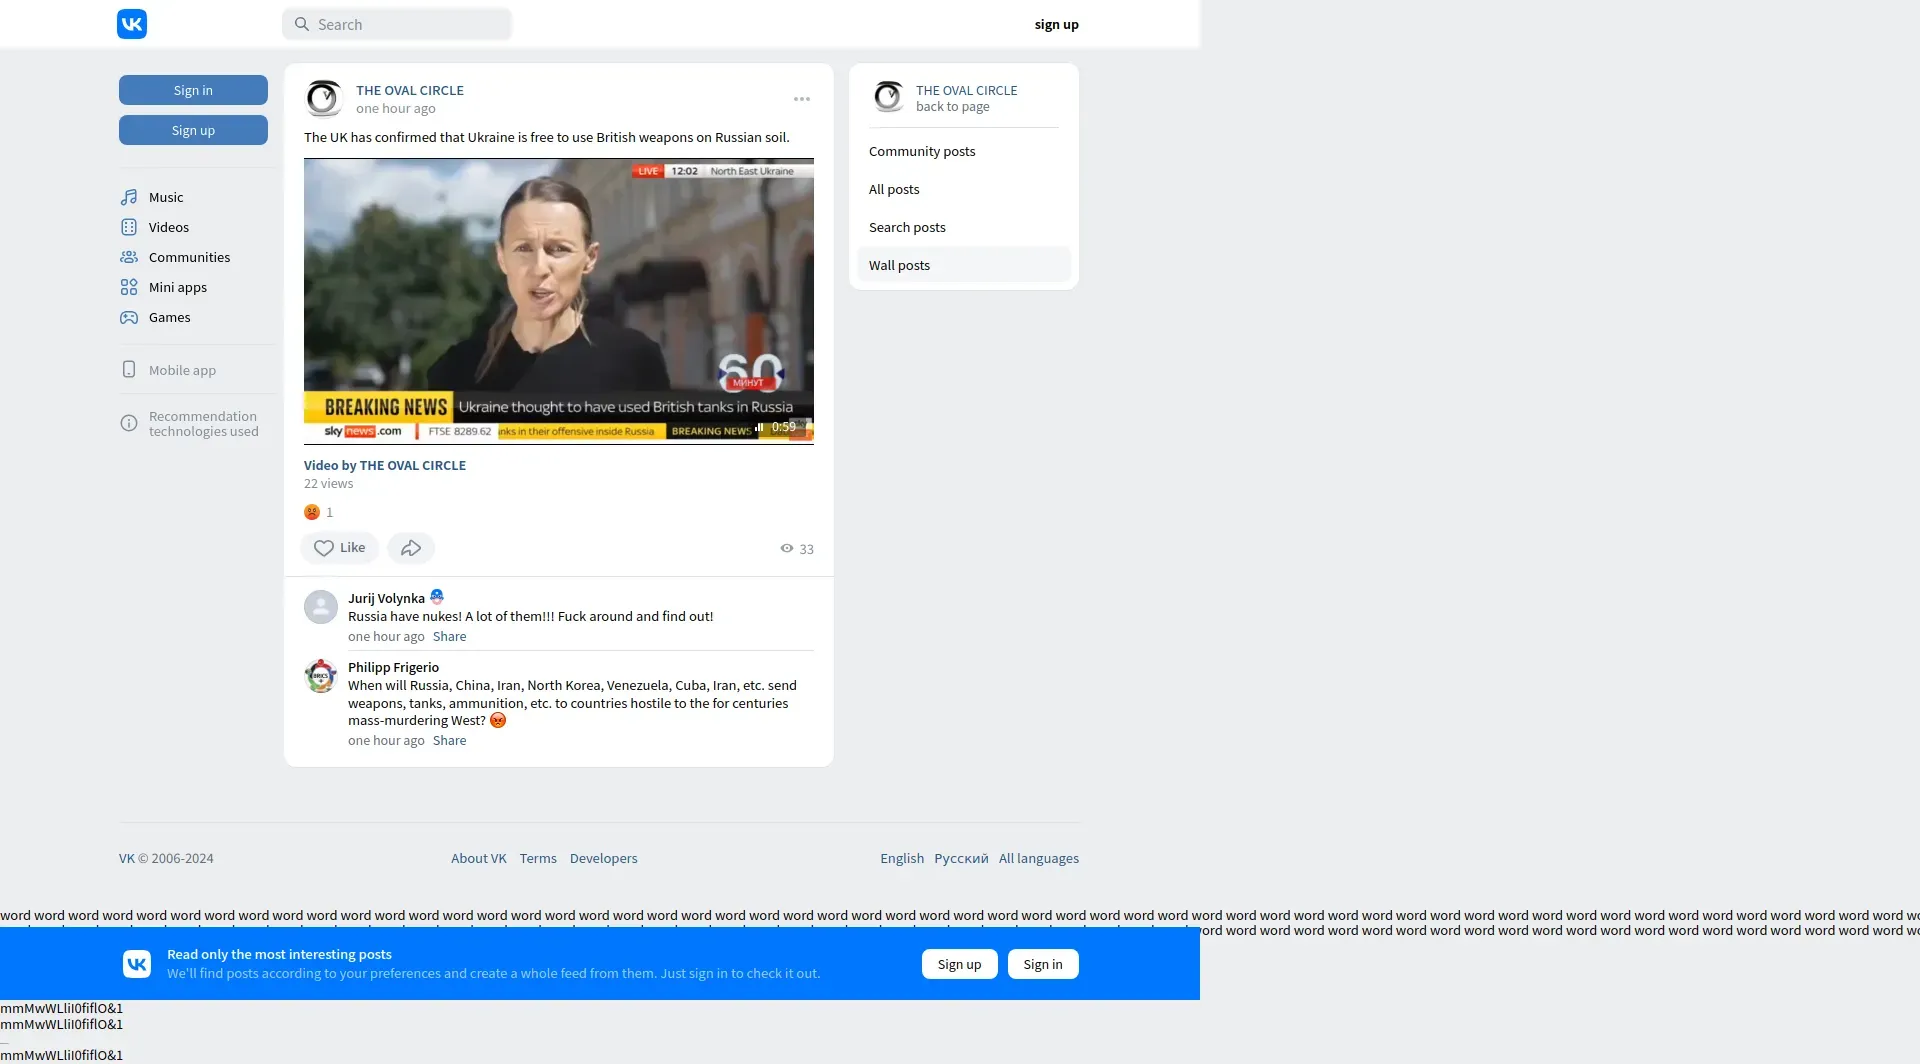The width and height of the screenshot is (1920, 1064).
Task: Click 'Video by THE OVAL CIRCLE' title
Action: point(385,465)
